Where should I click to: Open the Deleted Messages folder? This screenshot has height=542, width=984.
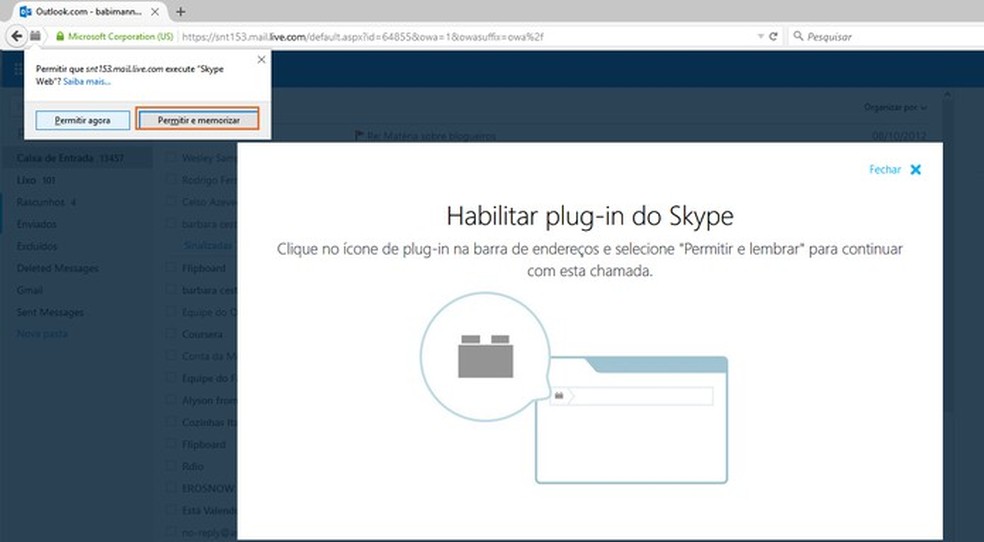coord(58,268)
